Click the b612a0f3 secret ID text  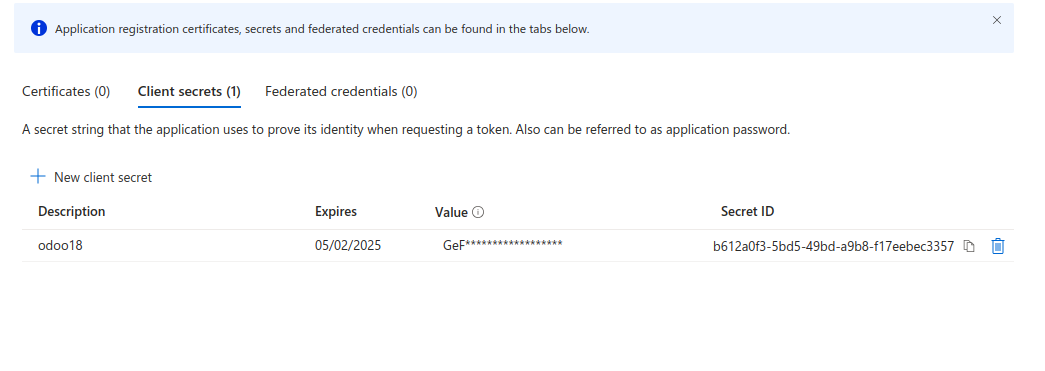click(834, 246)
